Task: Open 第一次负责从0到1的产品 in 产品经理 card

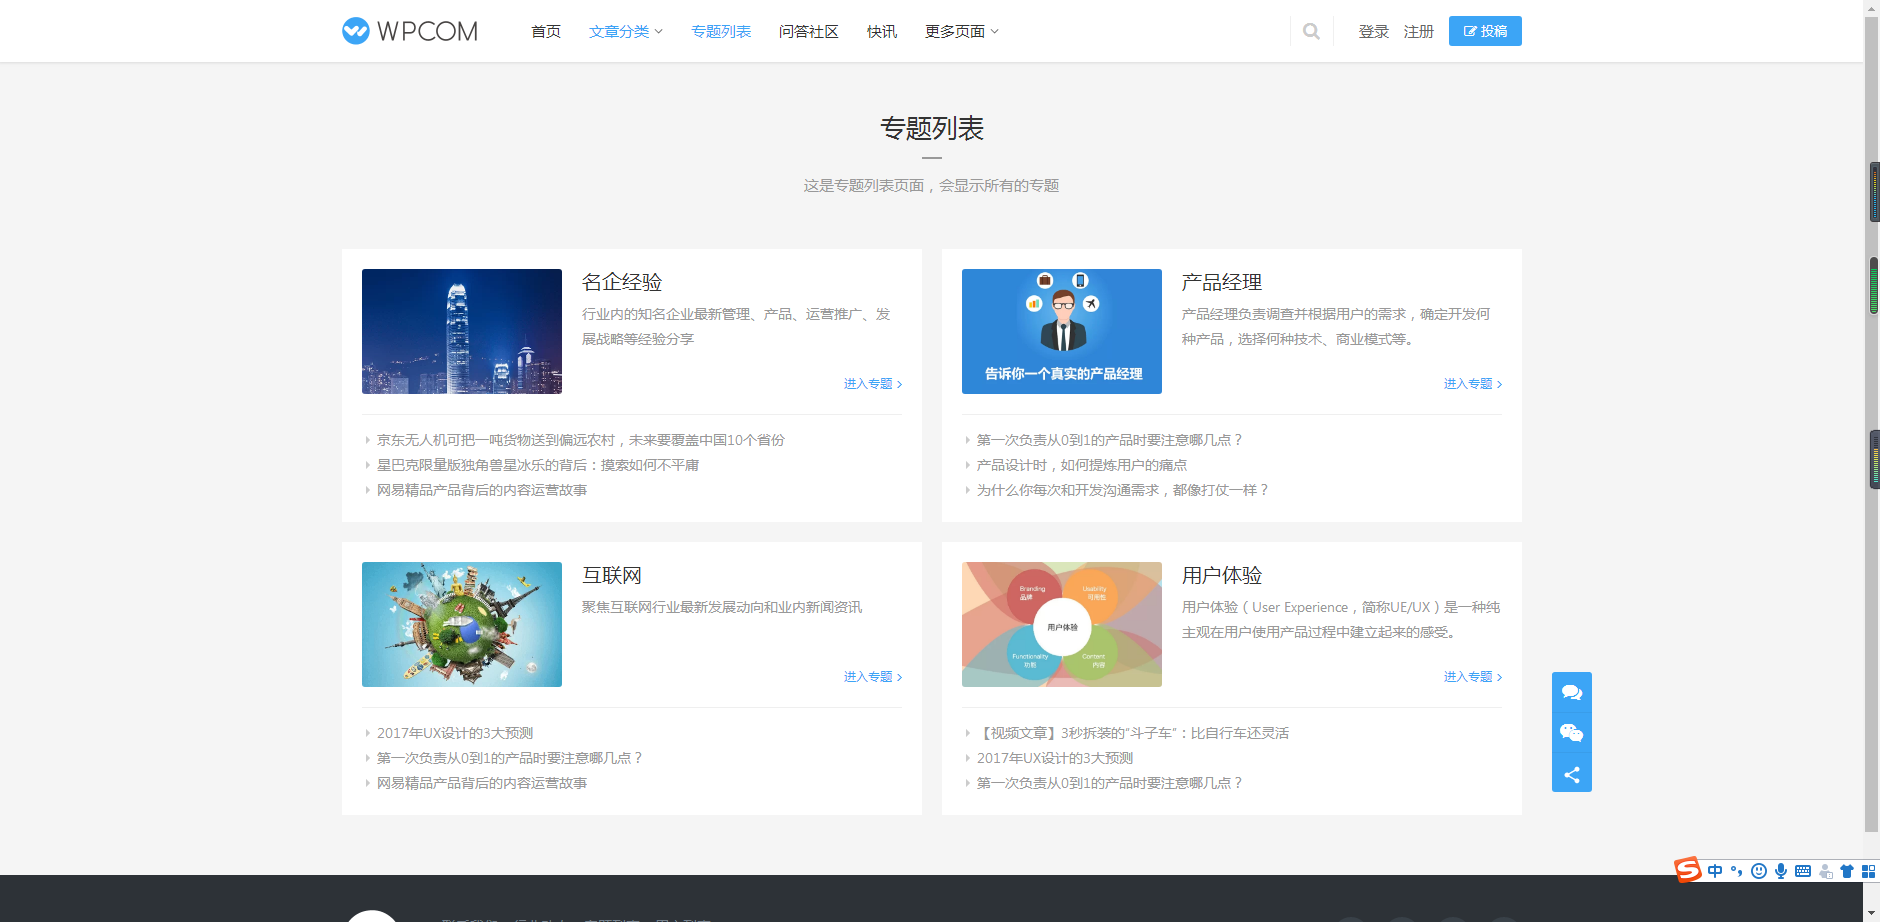Action: [1109, 440]
